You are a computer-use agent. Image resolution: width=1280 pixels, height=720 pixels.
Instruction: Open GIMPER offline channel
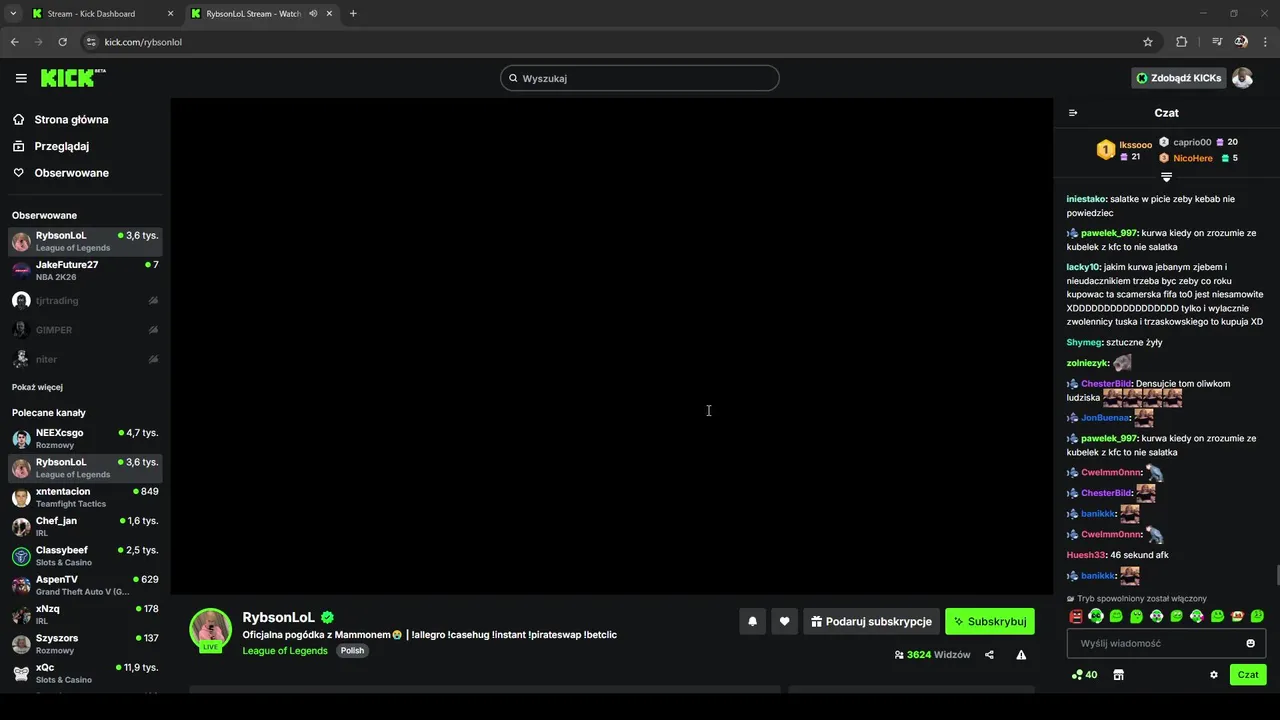(x=85, y=330)
